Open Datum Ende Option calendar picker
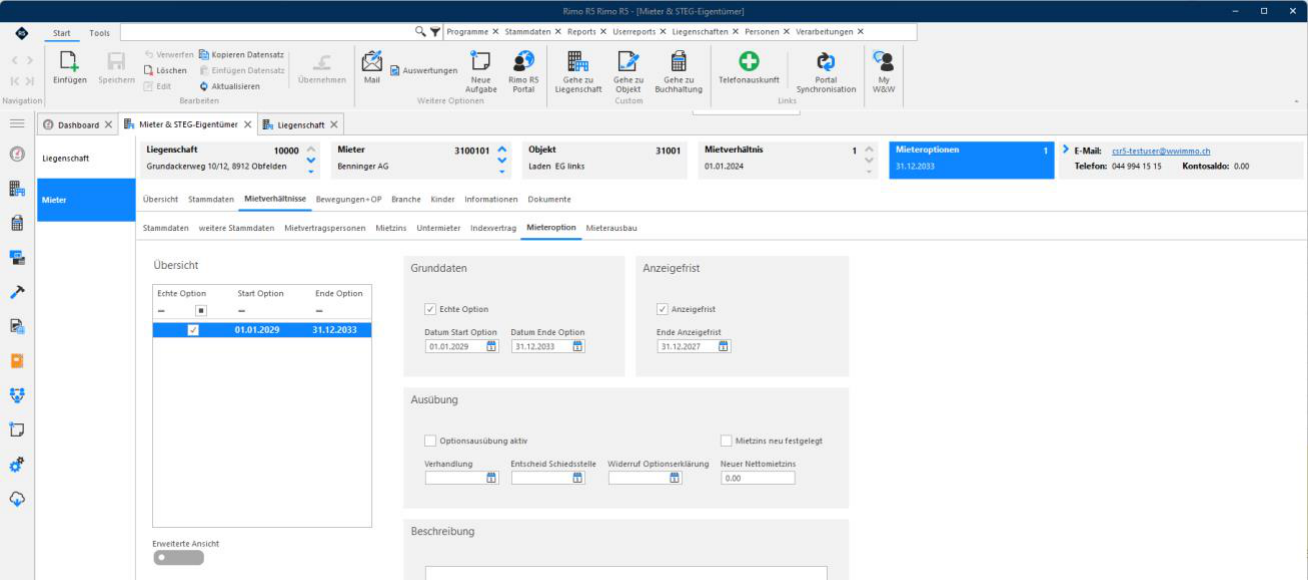This screenshot has height=581, width=1308. [577, 346]
